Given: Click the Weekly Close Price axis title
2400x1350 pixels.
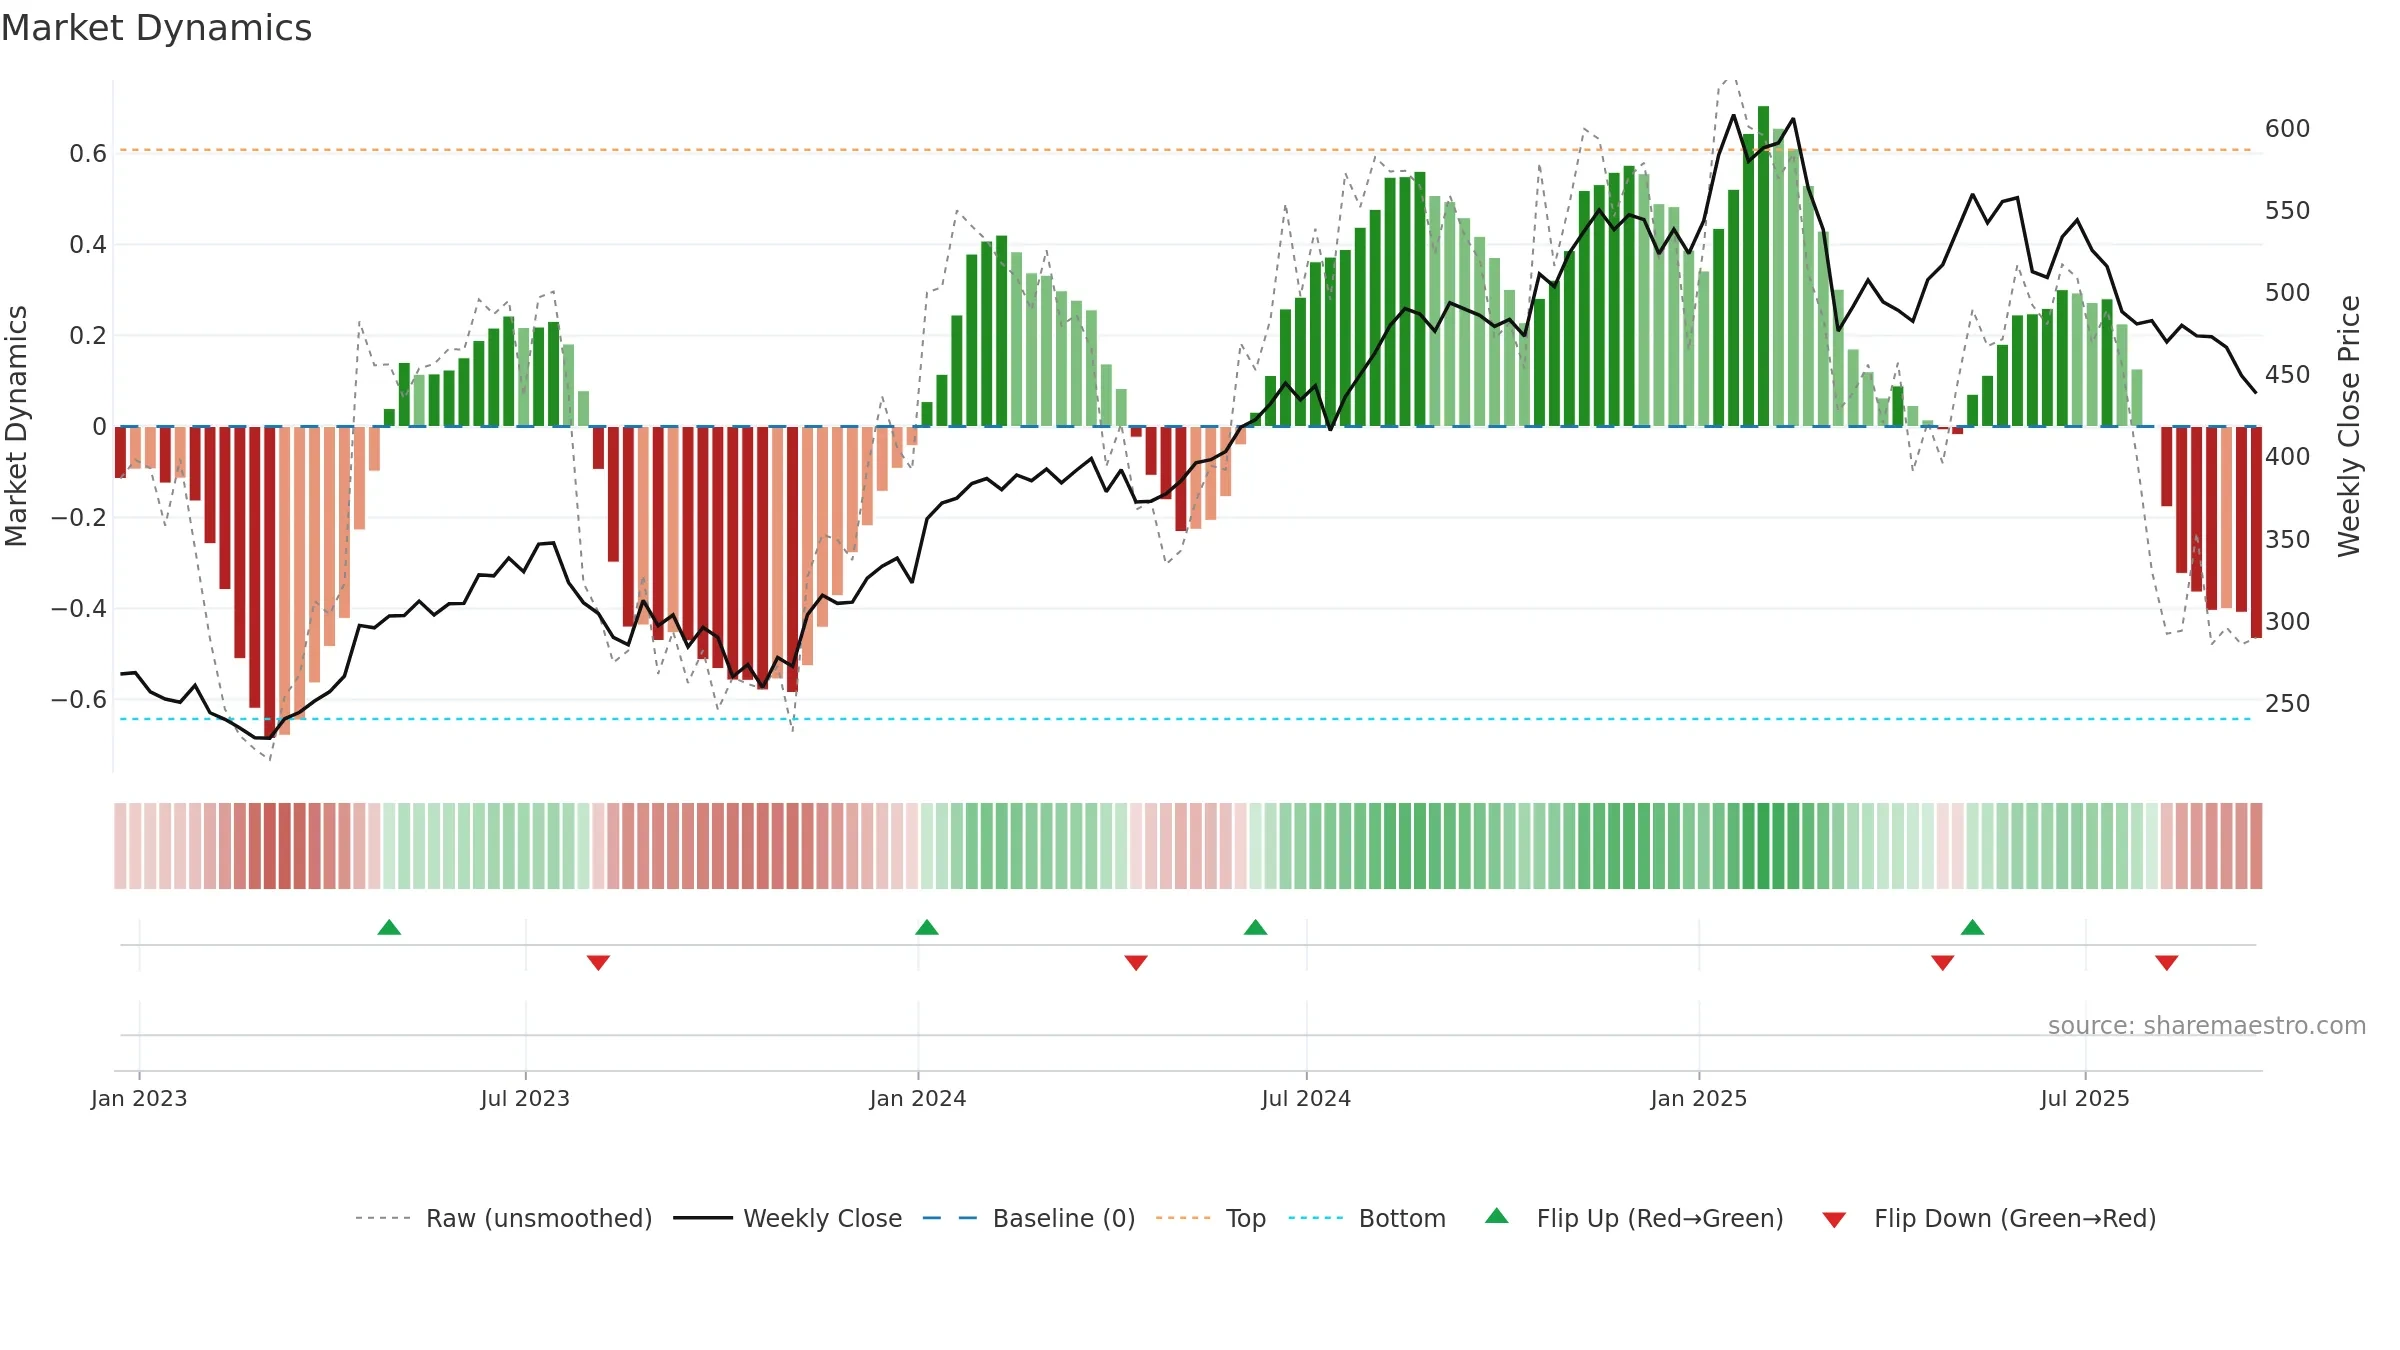Looking at the screenshot, I should coord(2349,426).
